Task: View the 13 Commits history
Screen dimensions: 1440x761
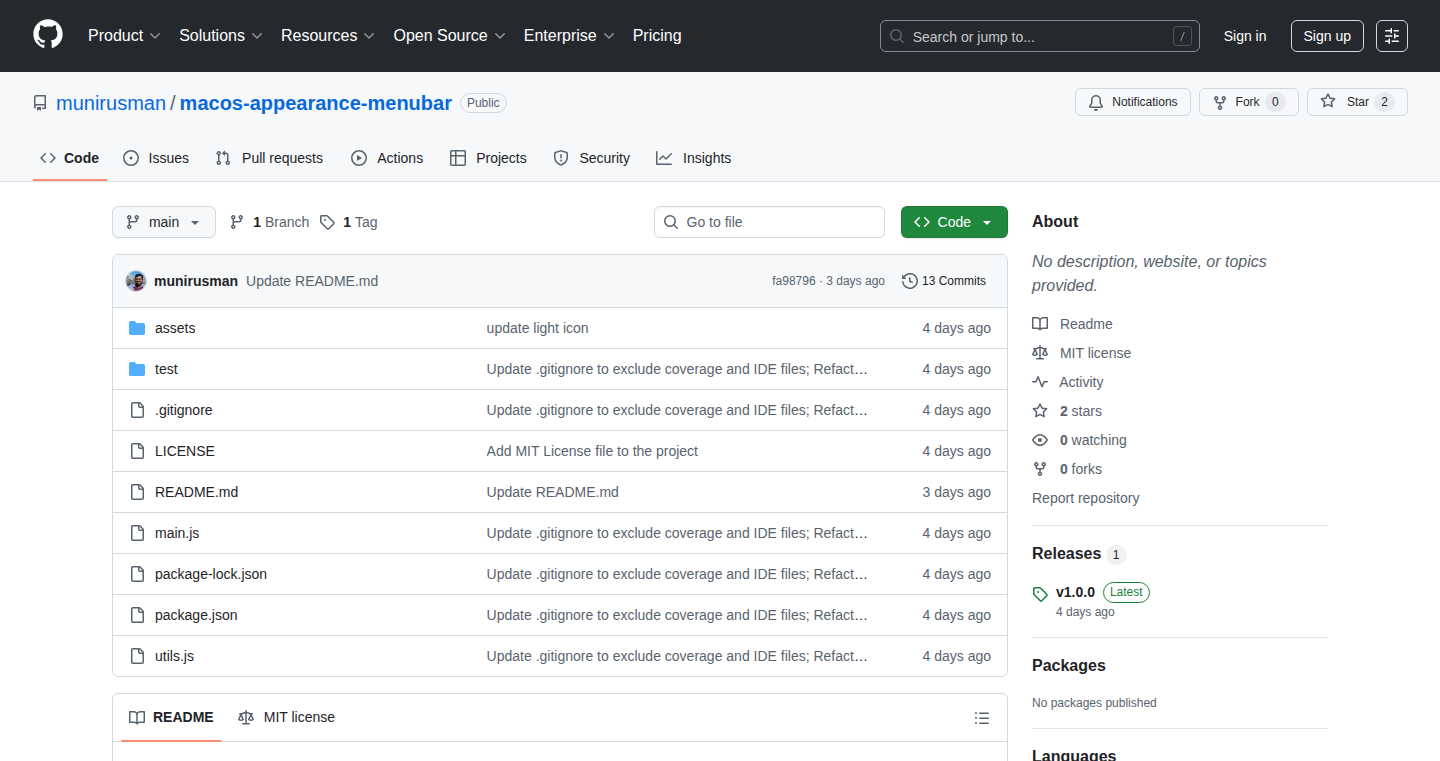Action: point(944,281)
